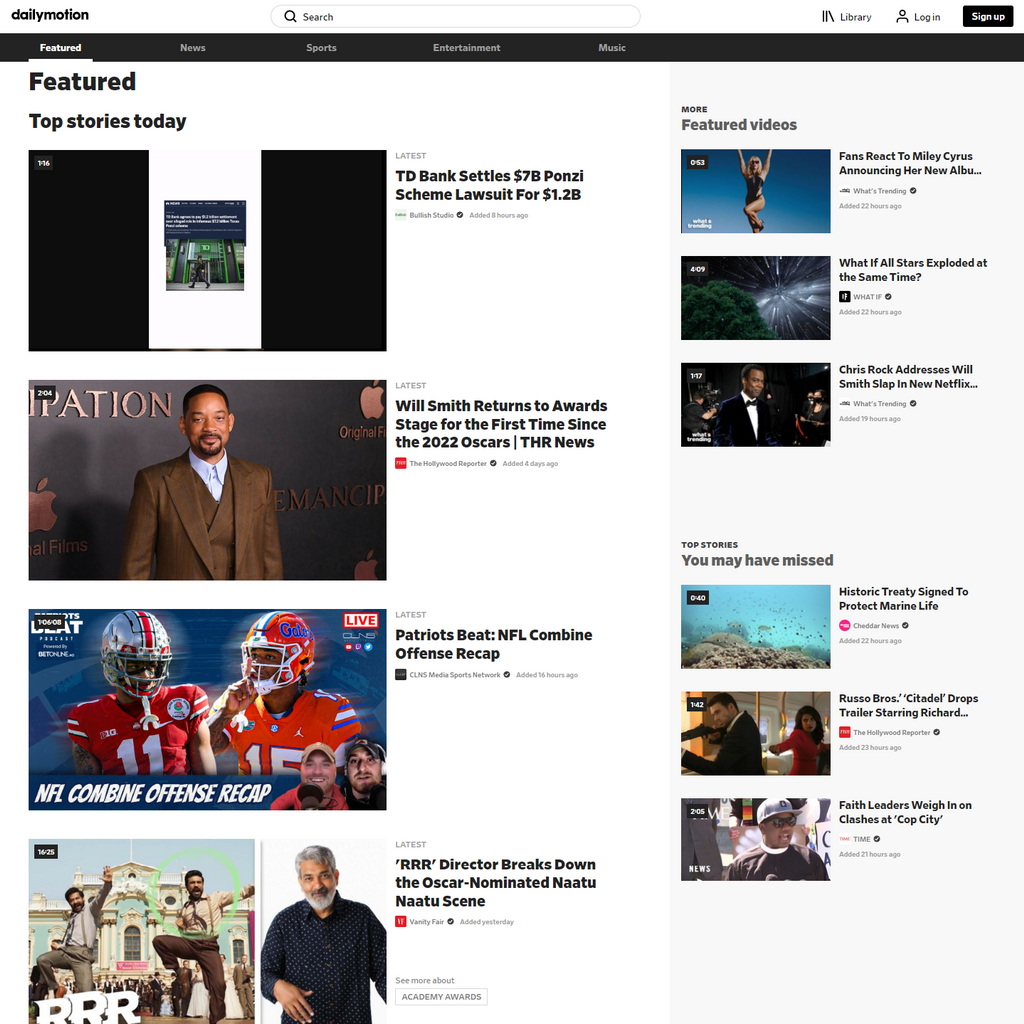
Task: Click the search magnifier icon
Action: pyautogui.click(x=291, y=16)
